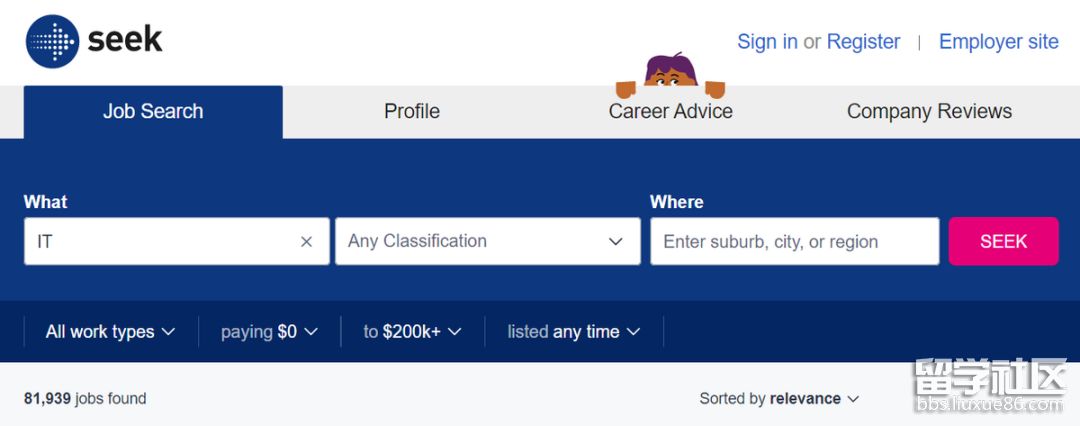Open the listed any time filter
Screen dimensions: 1080x426
[x=573, y=332]
